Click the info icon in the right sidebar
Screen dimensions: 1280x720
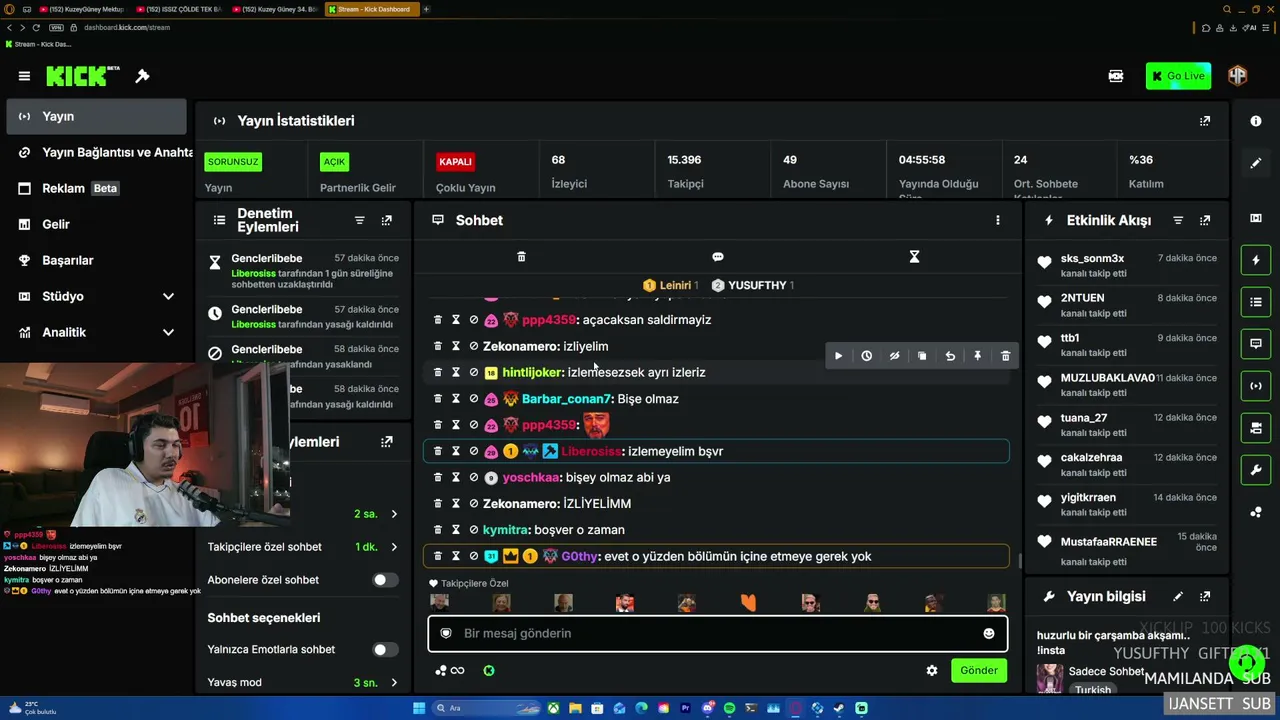[x=1256, y=121]
